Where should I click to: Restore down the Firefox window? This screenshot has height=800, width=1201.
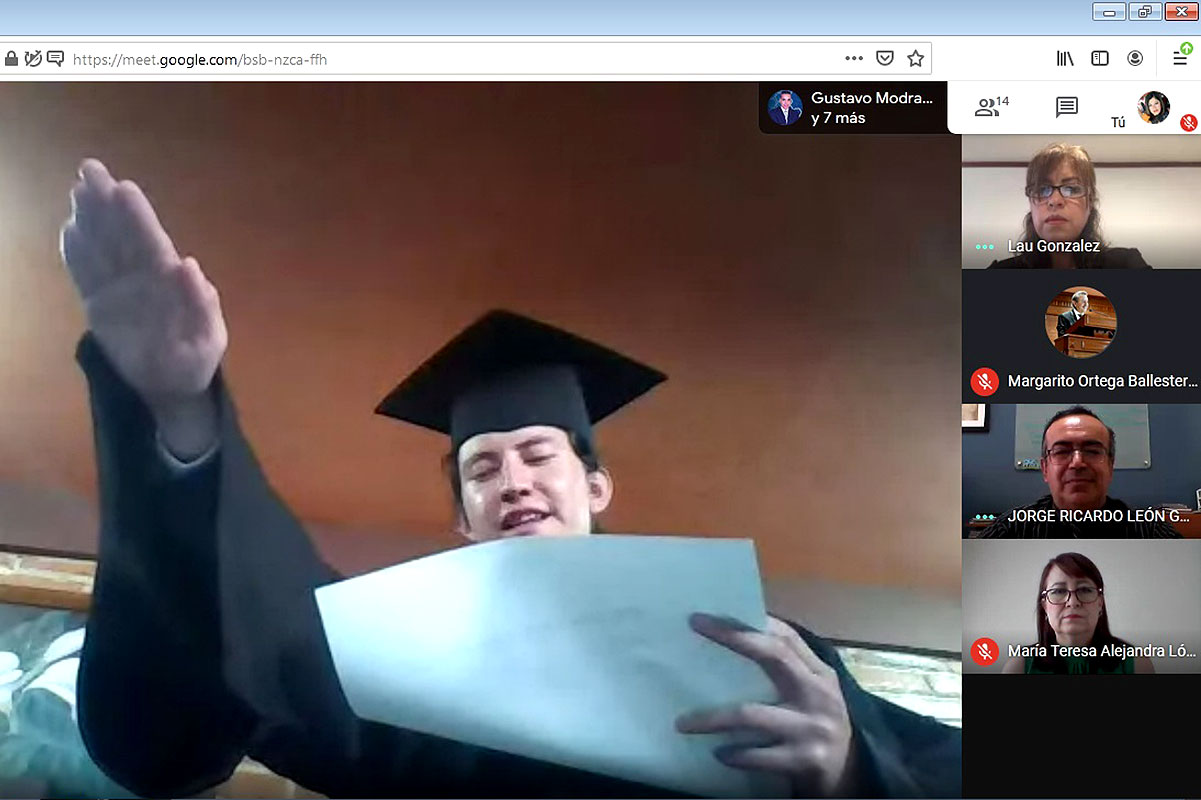(x=1144, y=12)
